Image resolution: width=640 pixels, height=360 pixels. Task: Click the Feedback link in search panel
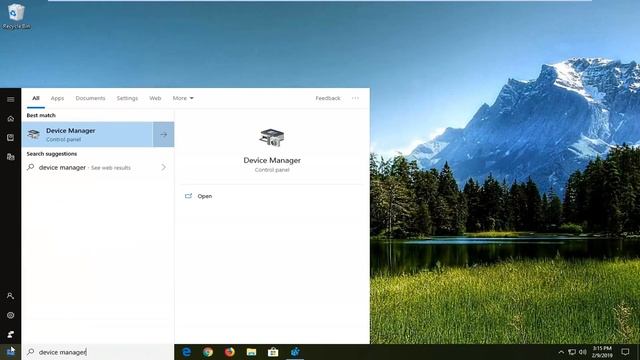328,98
